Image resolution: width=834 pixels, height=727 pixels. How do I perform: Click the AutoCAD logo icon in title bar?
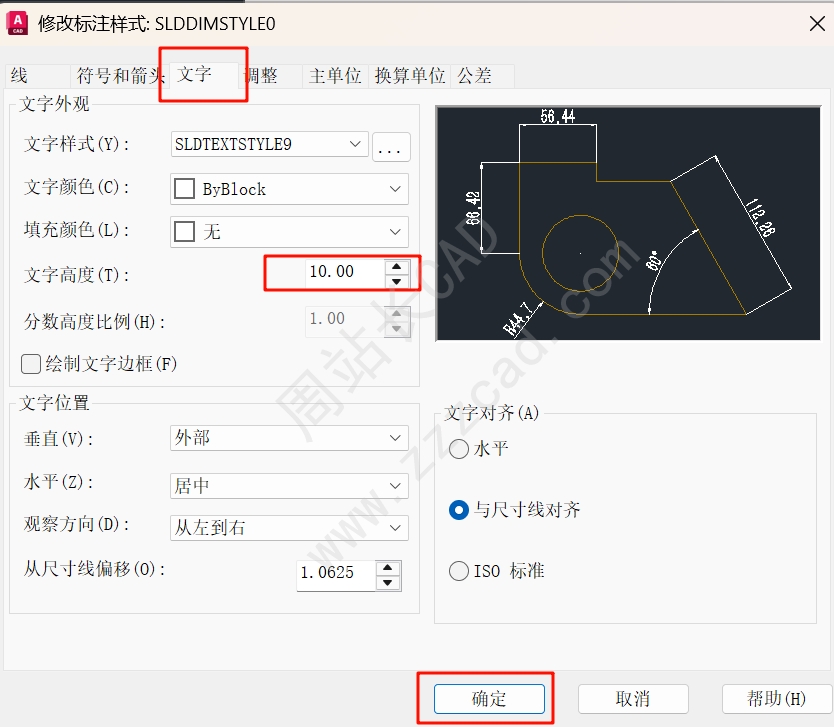tap(17, 23)
